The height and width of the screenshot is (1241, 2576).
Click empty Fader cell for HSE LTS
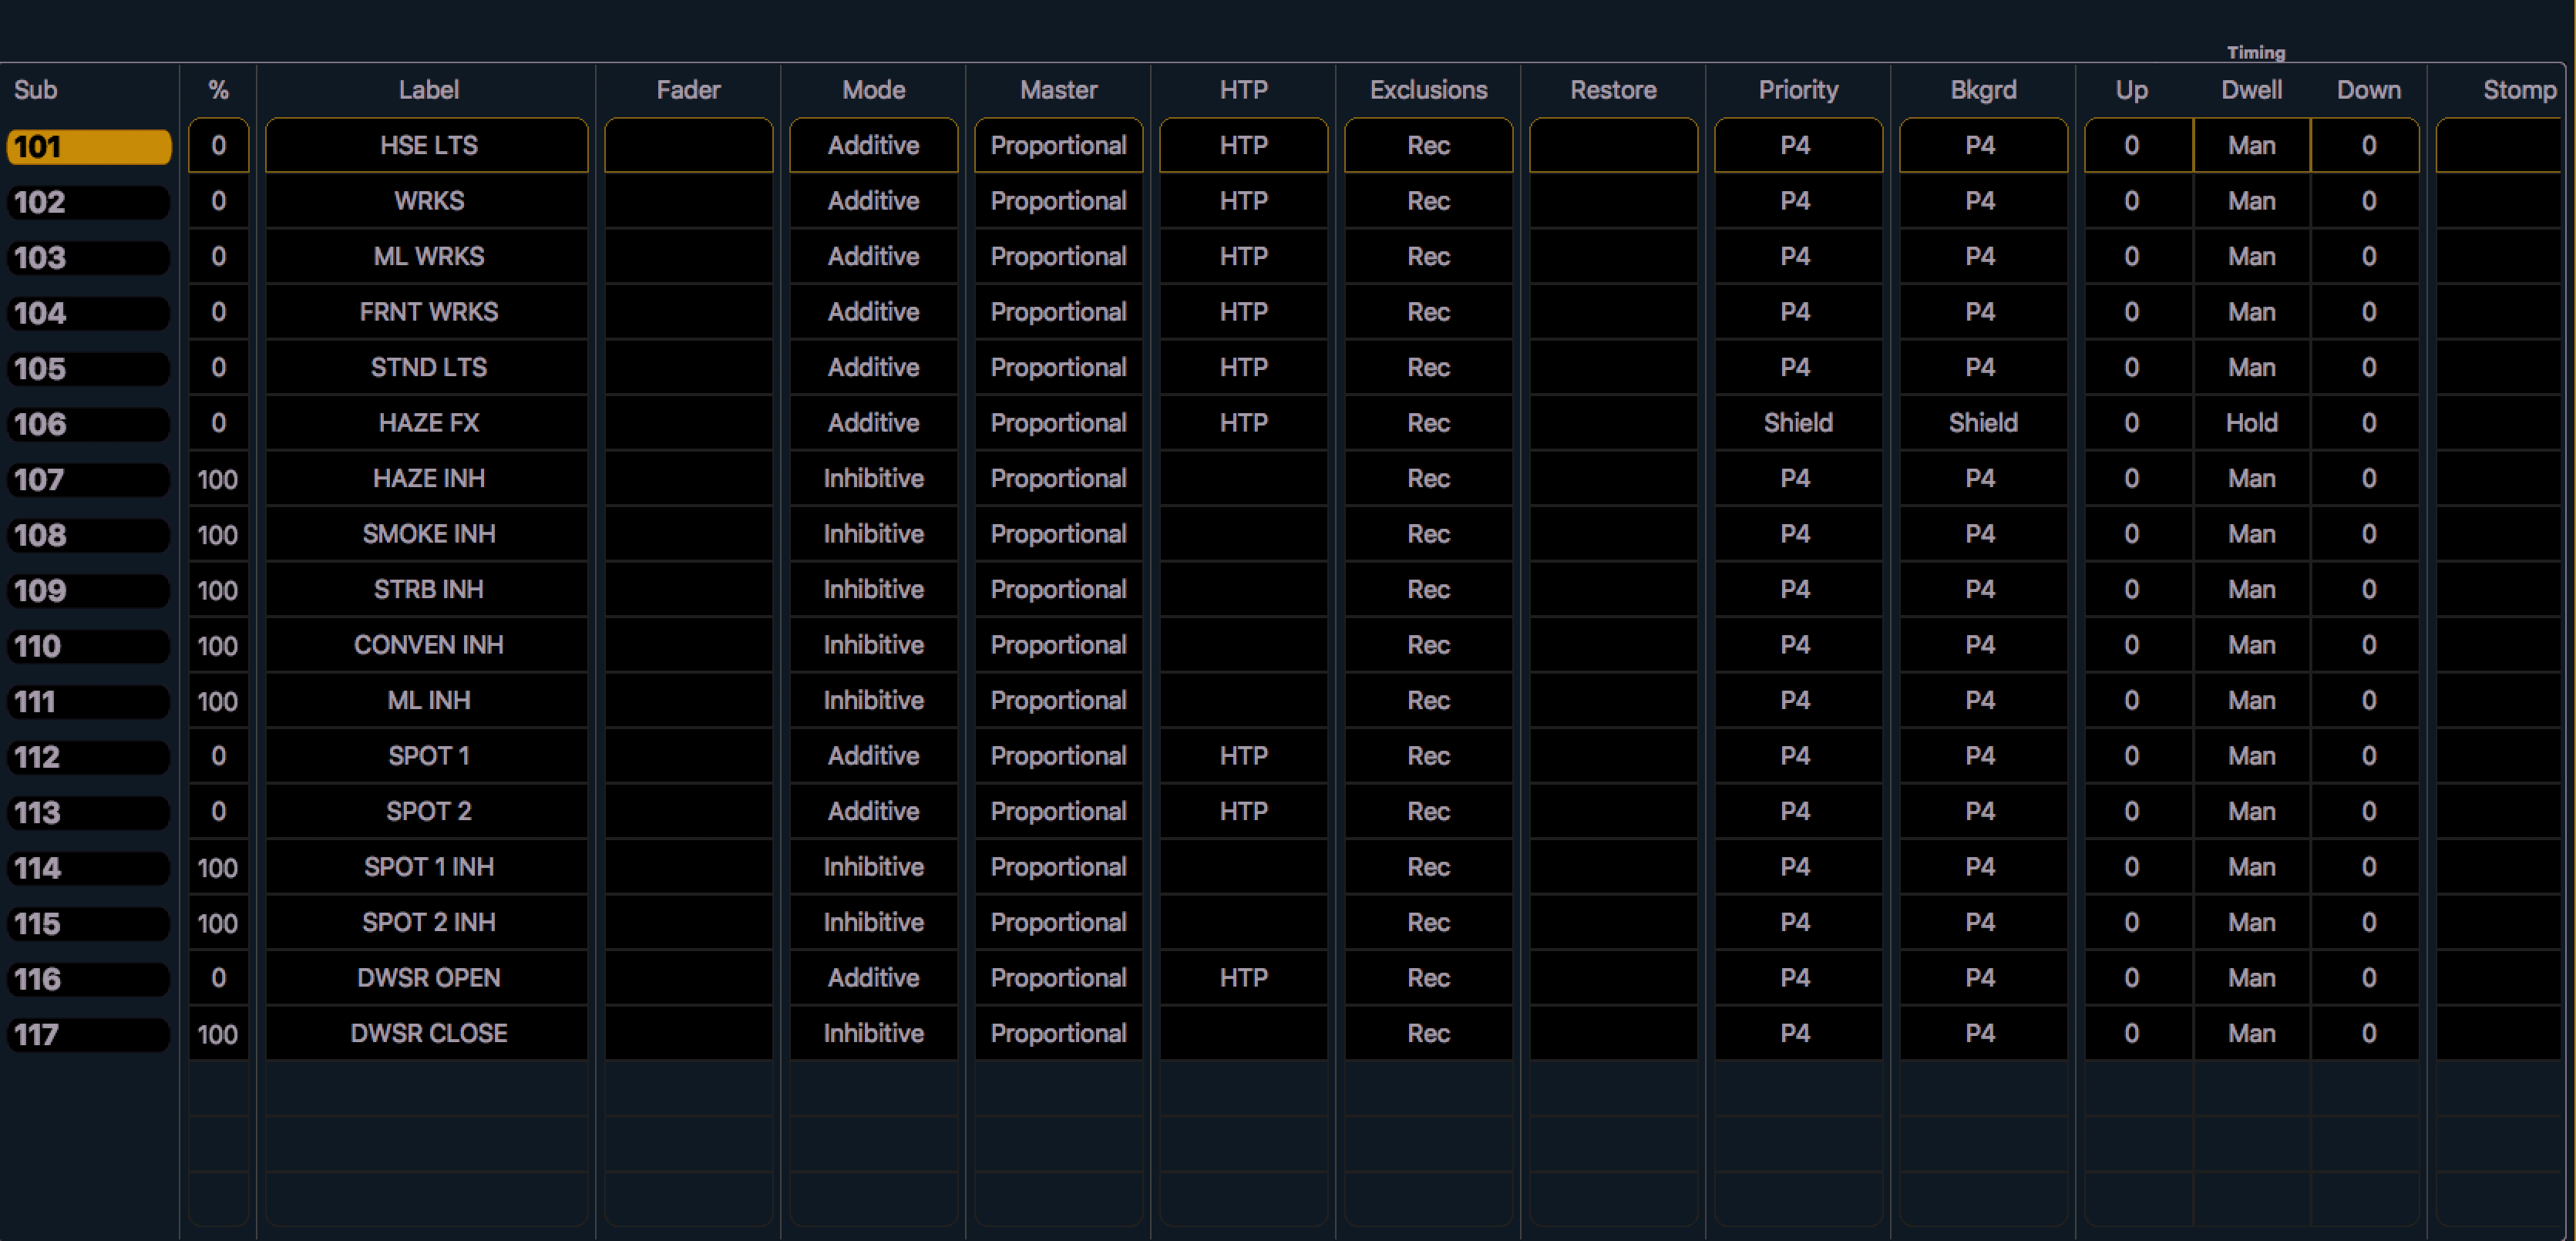click(x=688, y=146)
